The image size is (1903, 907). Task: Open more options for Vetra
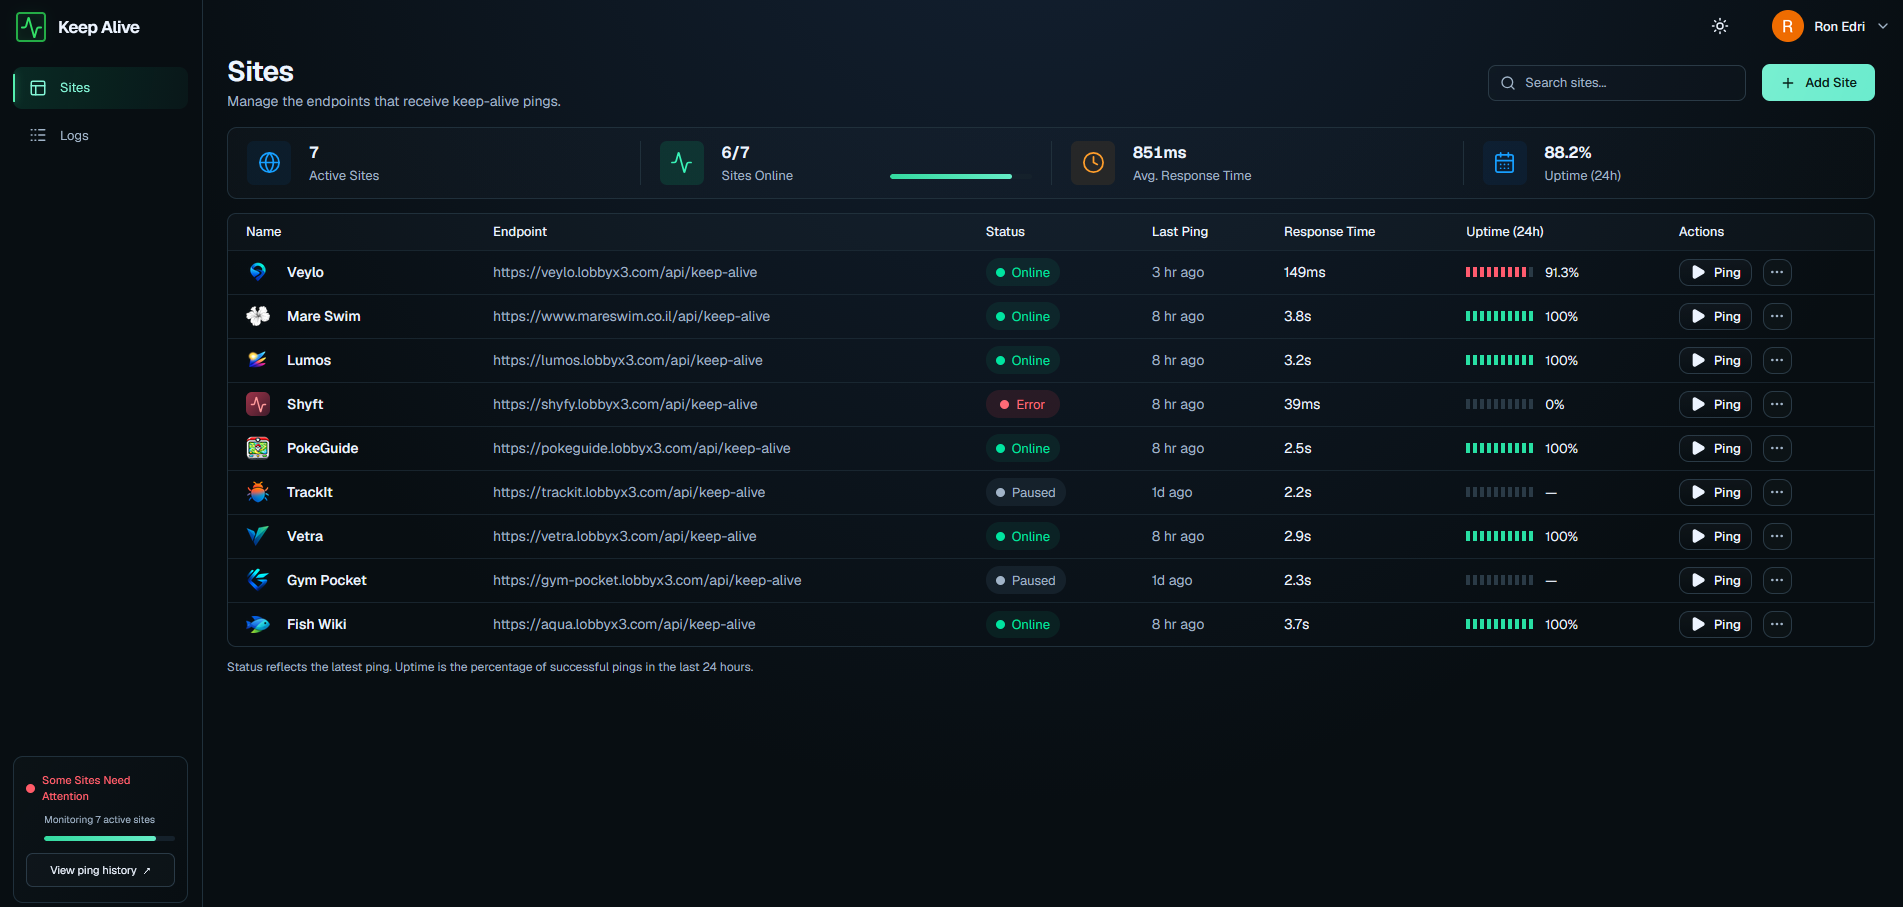click(x=1777, y=536)
